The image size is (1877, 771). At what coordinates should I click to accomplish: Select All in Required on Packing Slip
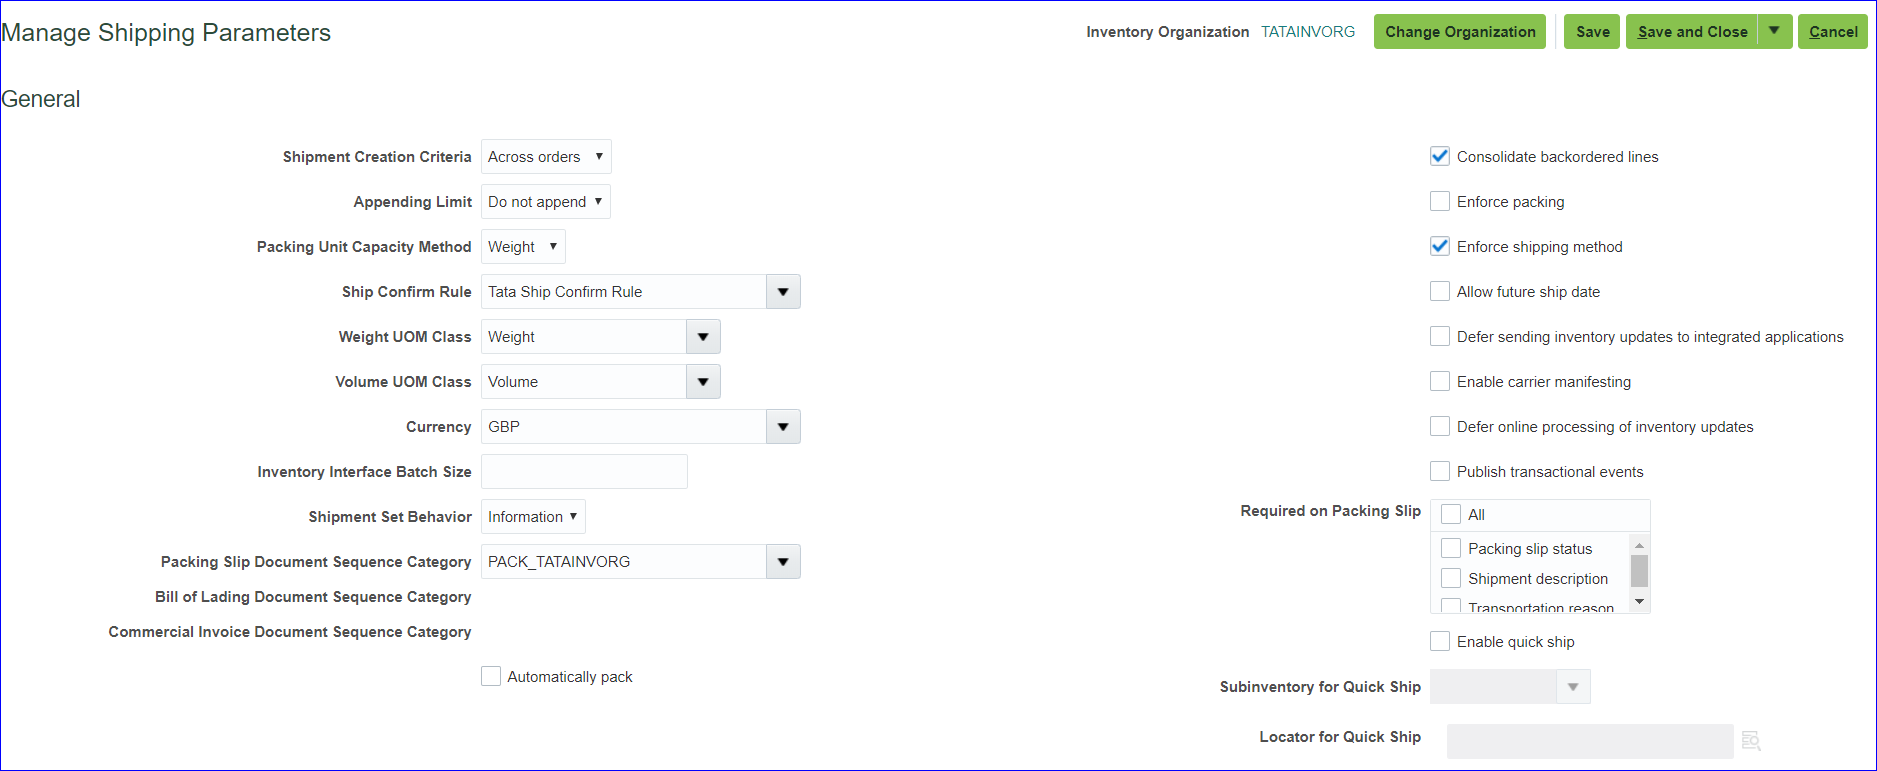pyautogui.click(x=1451, y=515)
